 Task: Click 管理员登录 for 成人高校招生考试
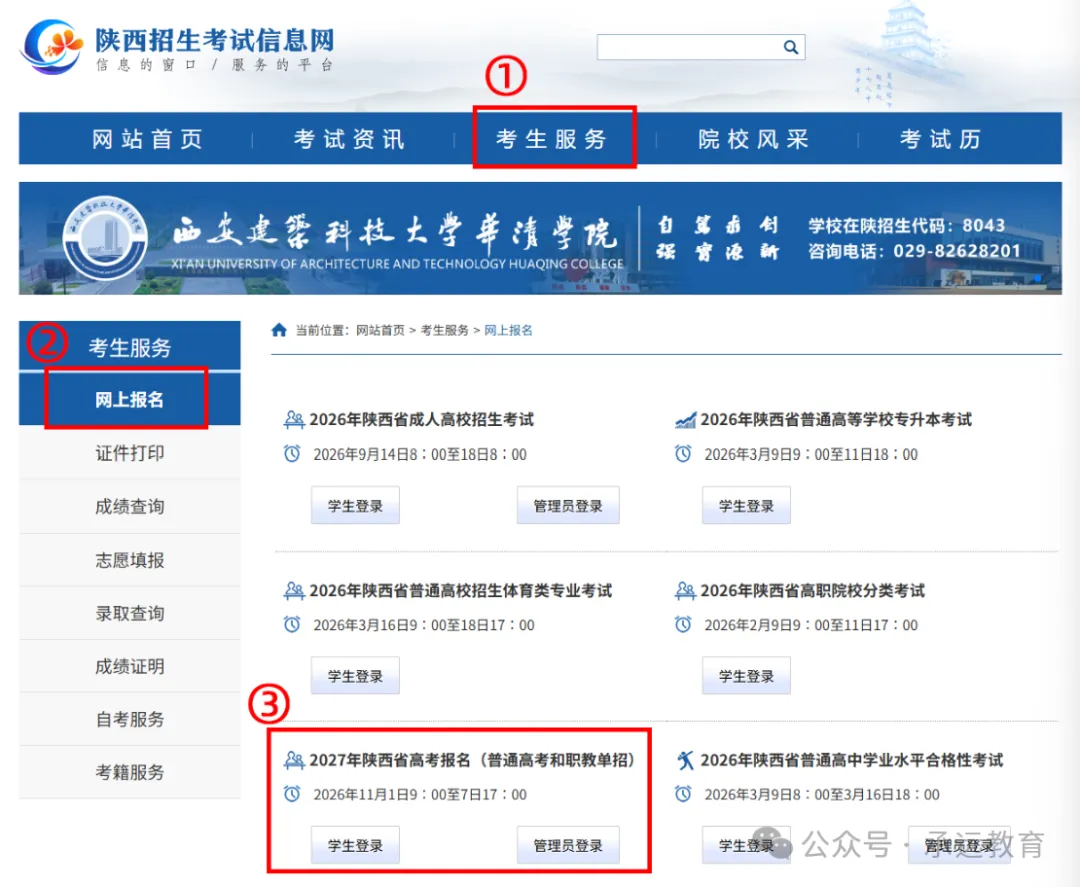pyautogui.click(x=568, y=505)
